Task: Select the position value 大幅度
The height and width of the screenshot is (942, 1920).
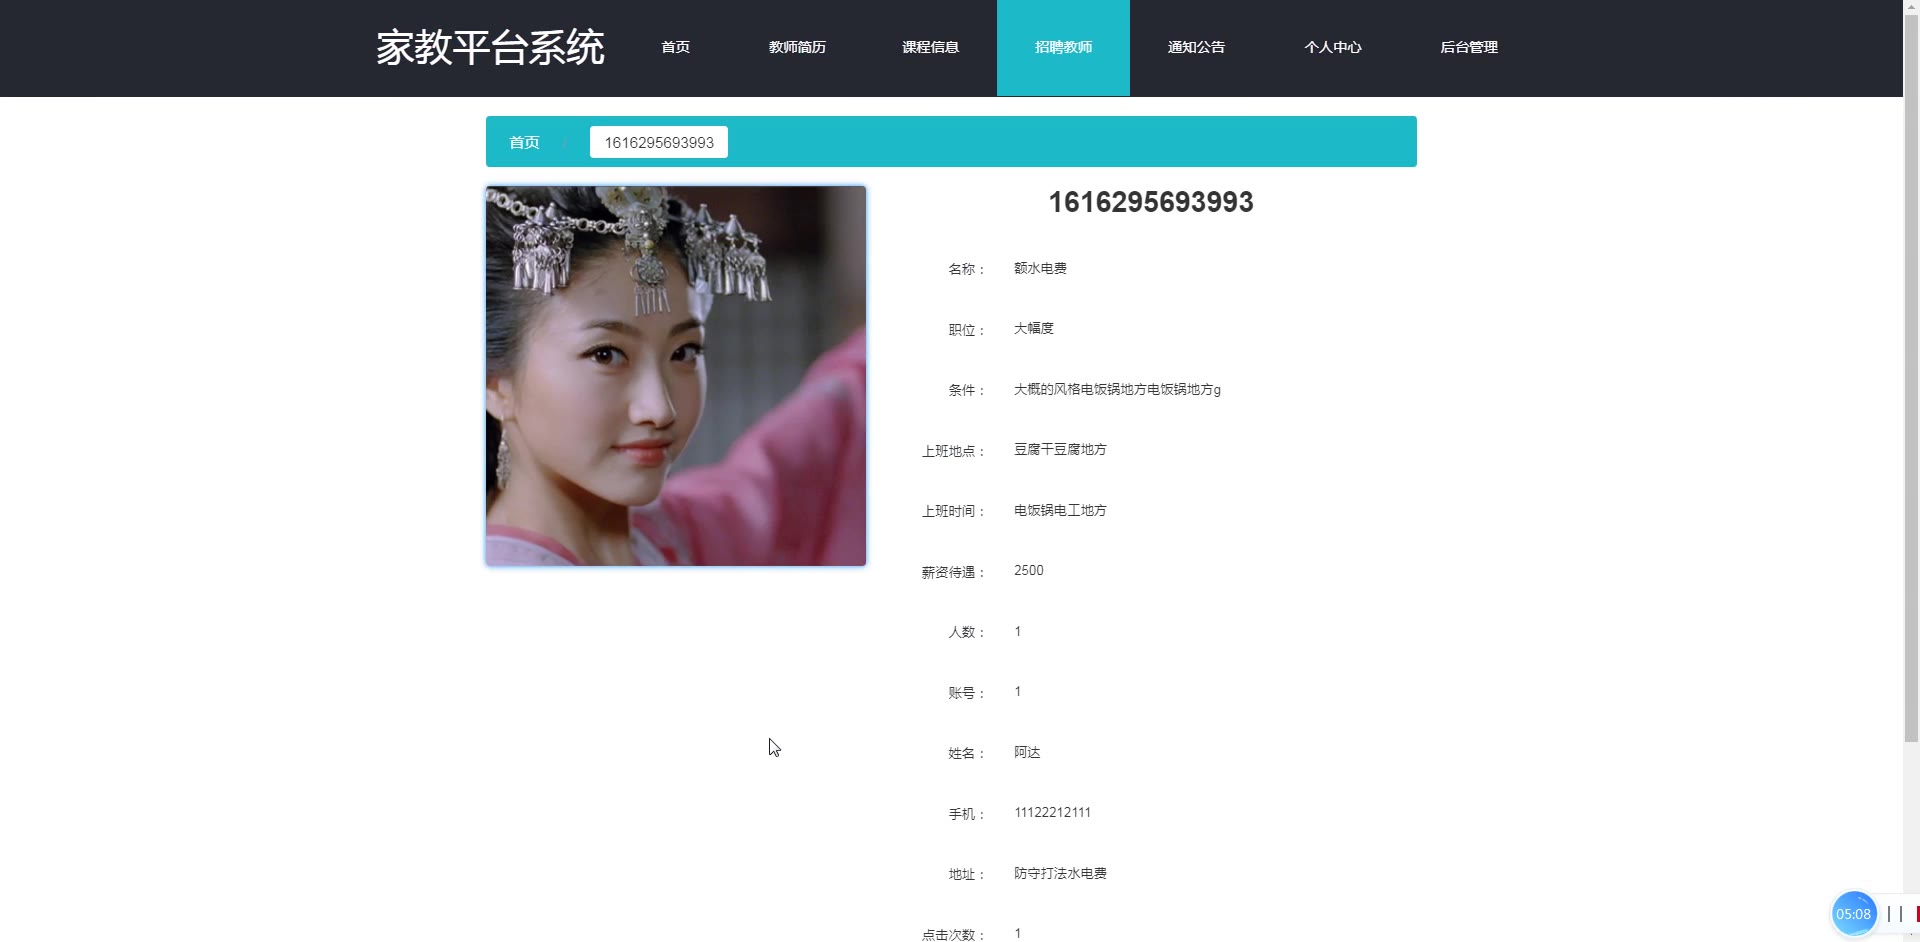Action: [x=1034, y=328]
